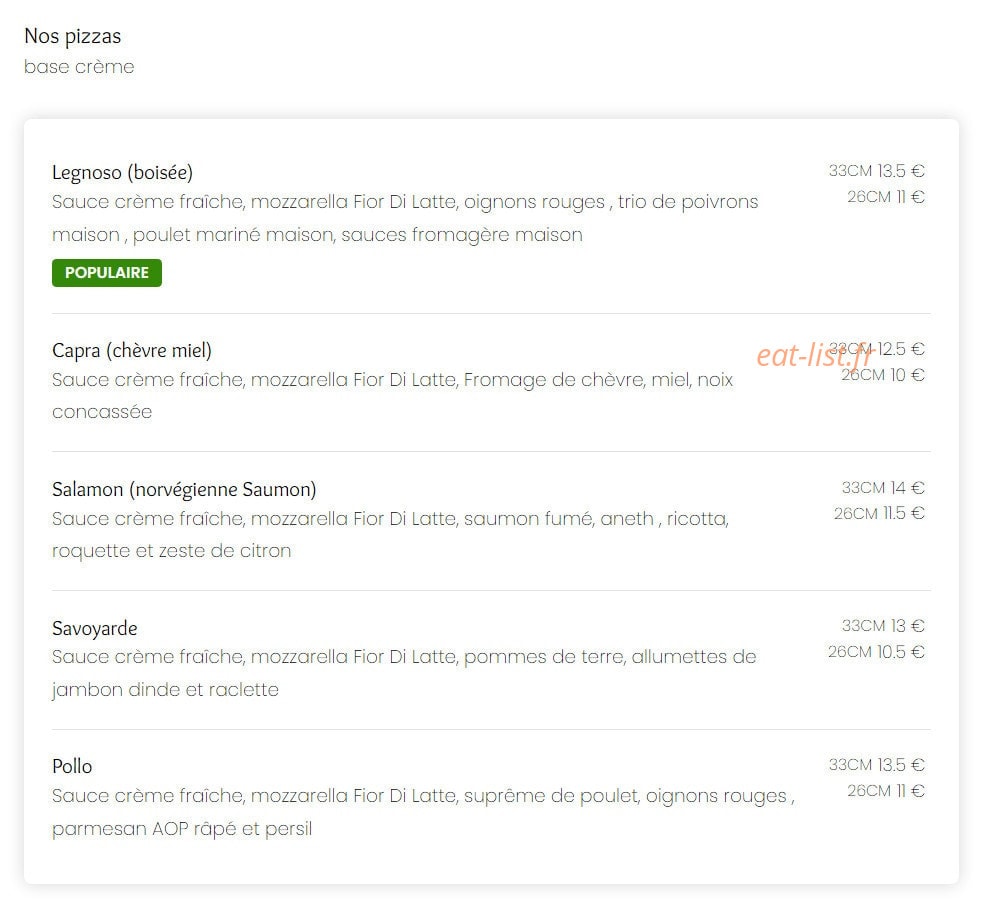
Task: Choose the Pollo pizza title
Action: point(72,766)
